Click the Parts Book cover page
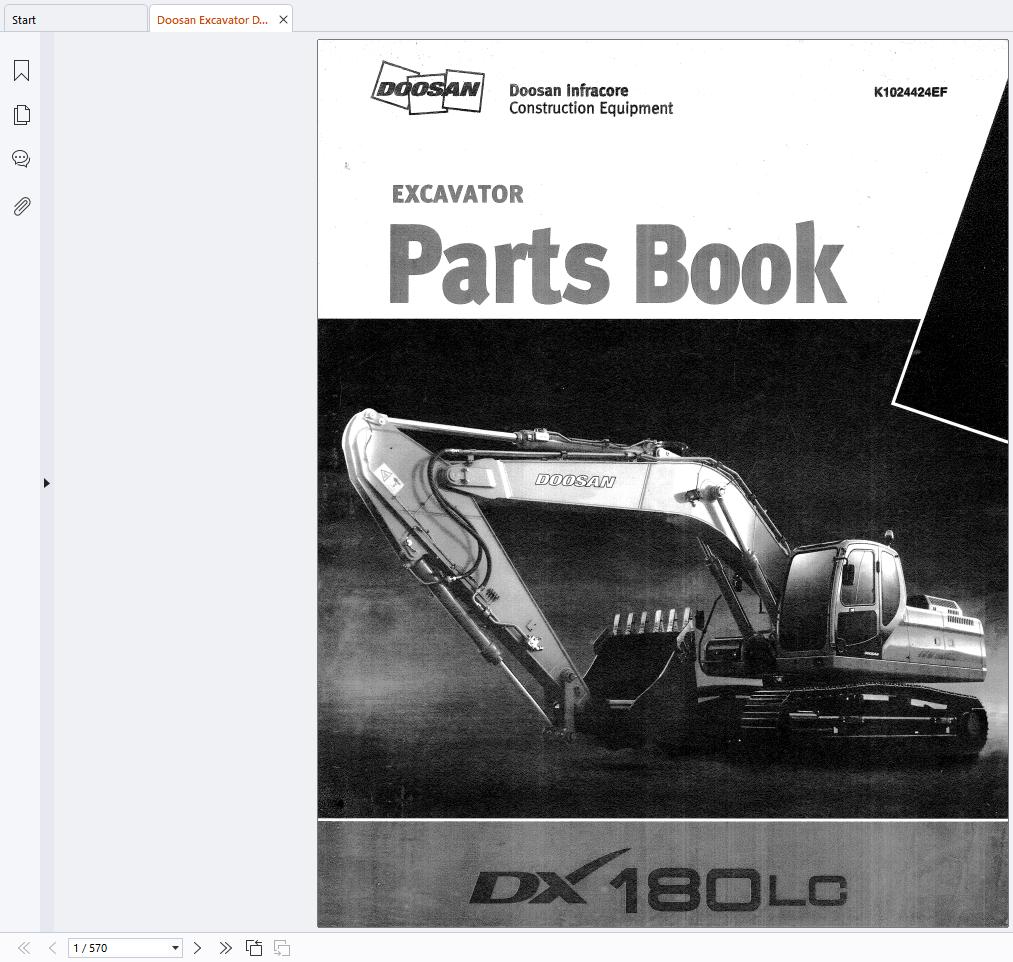Viewport: 1013px width, 962px height. tap(662, 483)
